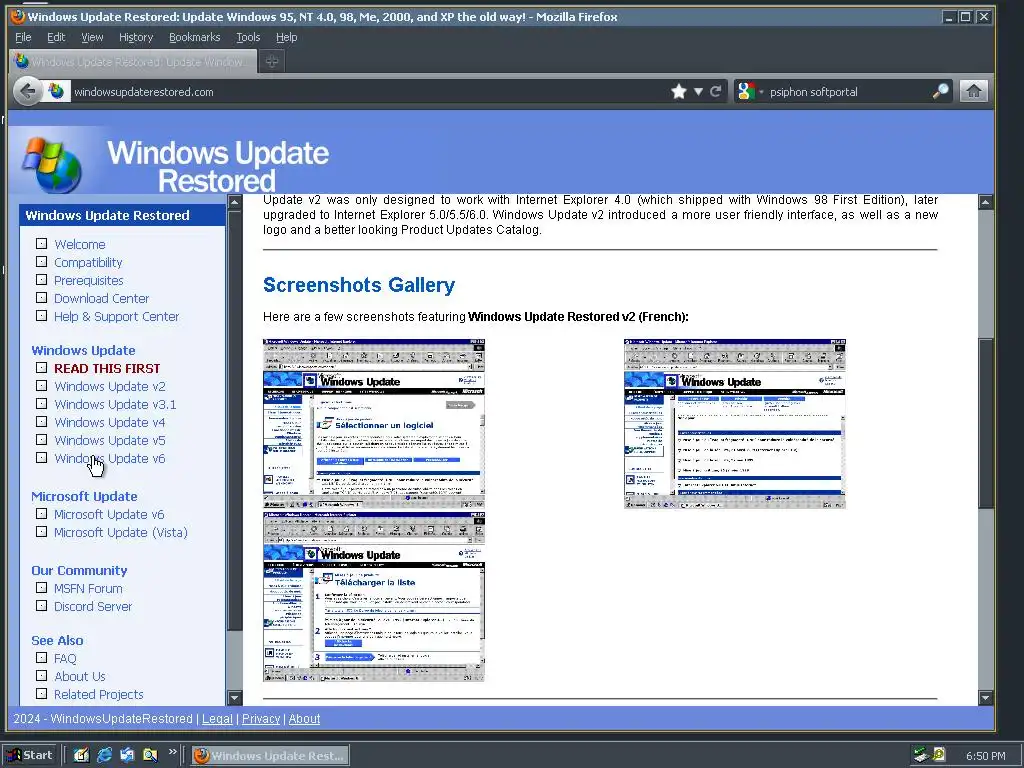Image resolution: width=1024 pixels, height=768 pixels.
Task: Open the URL history dropdown arrow
Action: pyautogui.click(x=698, y=91)
